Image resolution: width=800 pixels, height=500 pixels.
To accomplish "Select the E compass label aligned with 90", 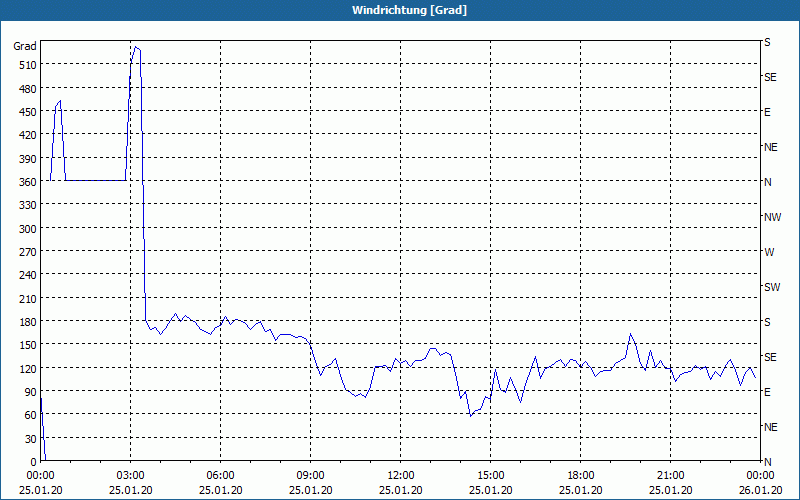I will click(x=767, y=392).
